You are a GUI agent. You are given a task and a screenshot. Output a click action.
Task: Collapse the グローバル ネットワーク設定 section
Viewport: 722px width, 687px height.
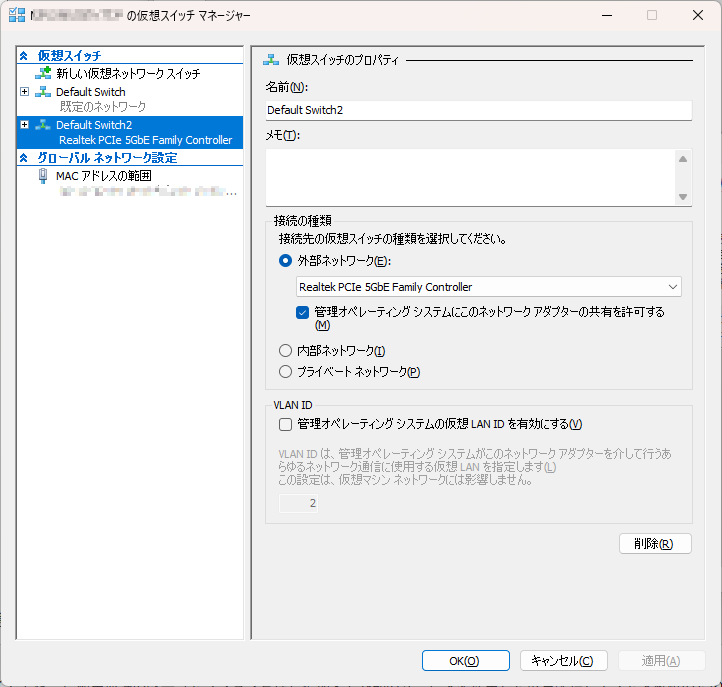[25, 158]
